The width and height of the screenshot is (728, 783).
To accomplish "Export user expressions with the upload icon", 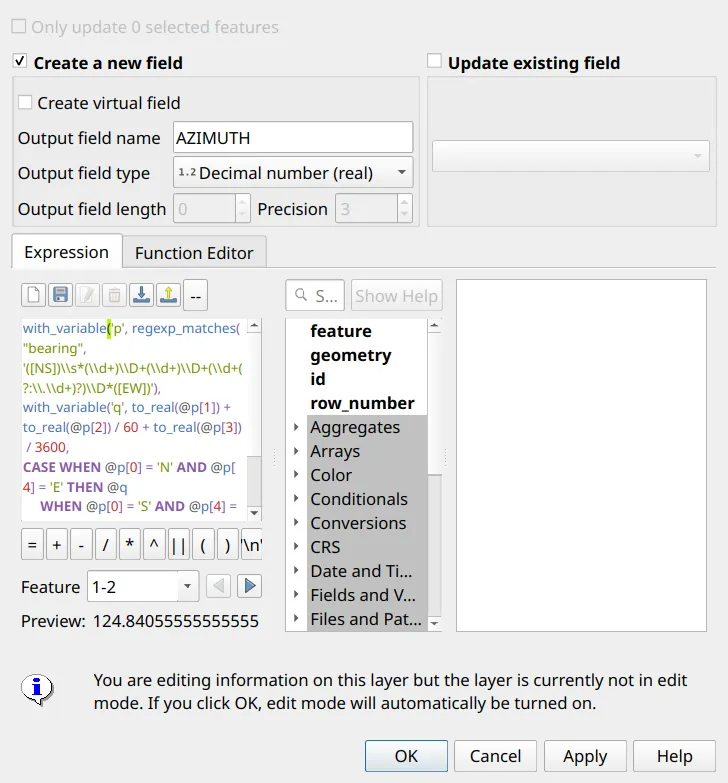I will [x=168, y=295].
